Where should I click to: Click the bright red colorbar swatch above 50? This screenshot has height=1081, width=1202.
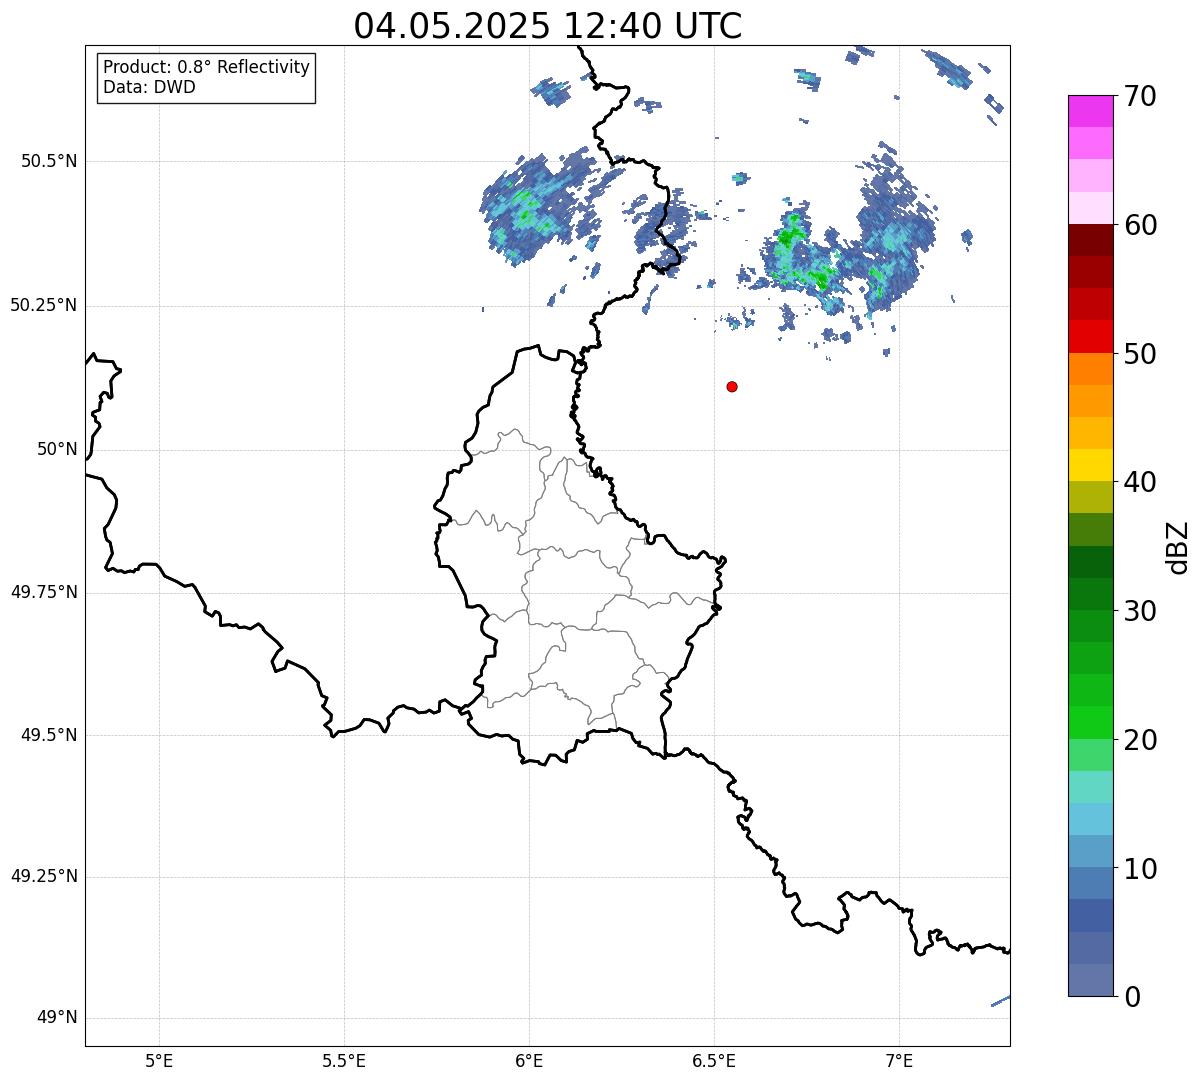pyautogui.click(x=1090, y=336)
